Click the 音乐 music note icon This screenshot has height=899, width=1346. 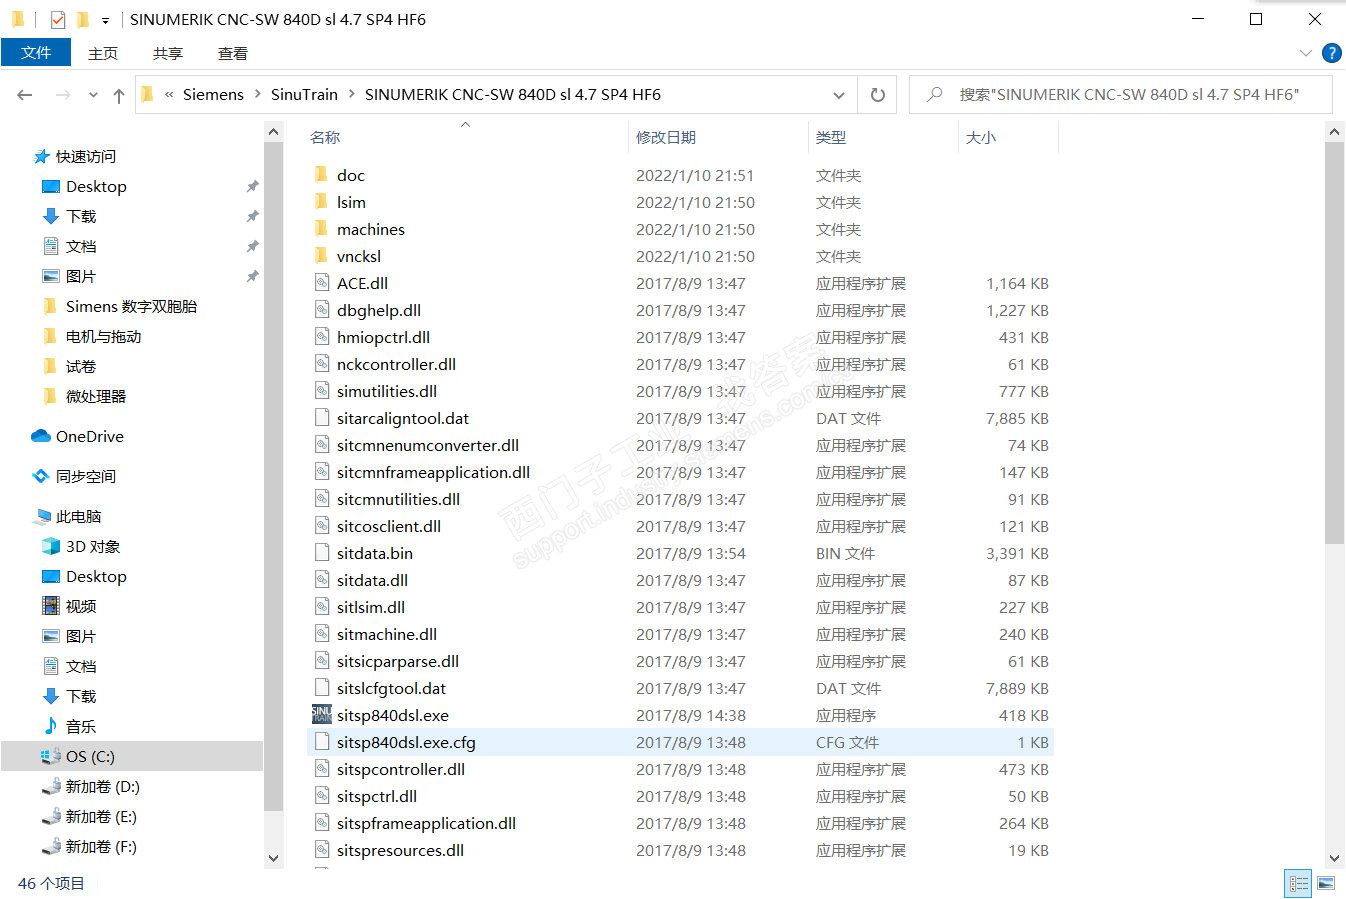point(51,726)
